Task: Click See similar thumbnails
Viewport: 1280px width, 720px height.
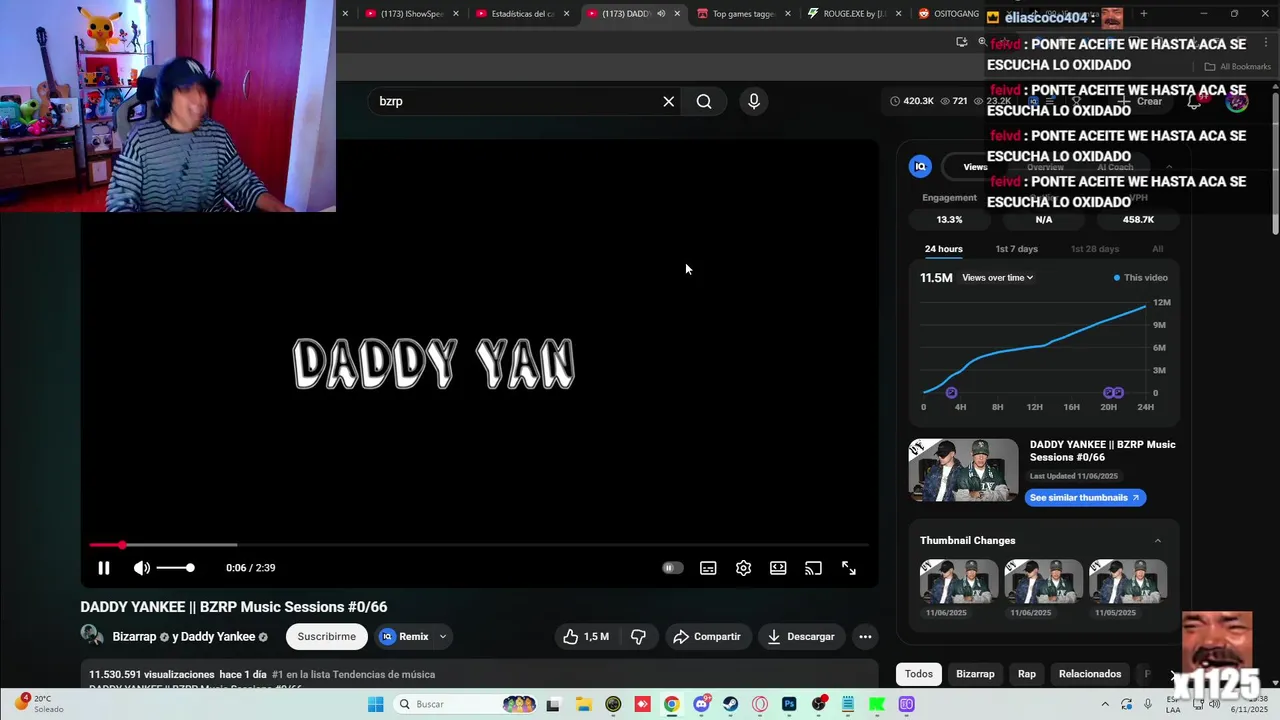Action: coord(1085,498)
